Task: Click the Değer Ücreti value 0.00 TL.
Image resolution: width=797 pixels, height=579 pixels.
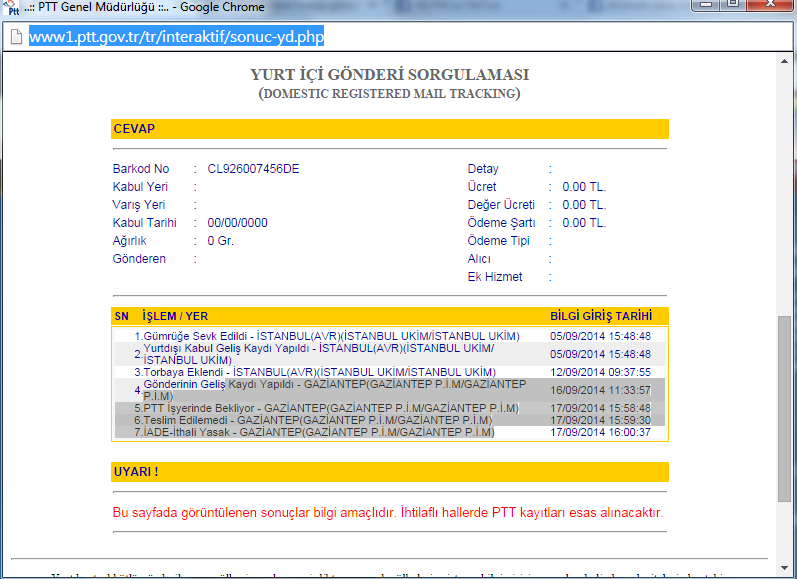Action: [584, 205]
